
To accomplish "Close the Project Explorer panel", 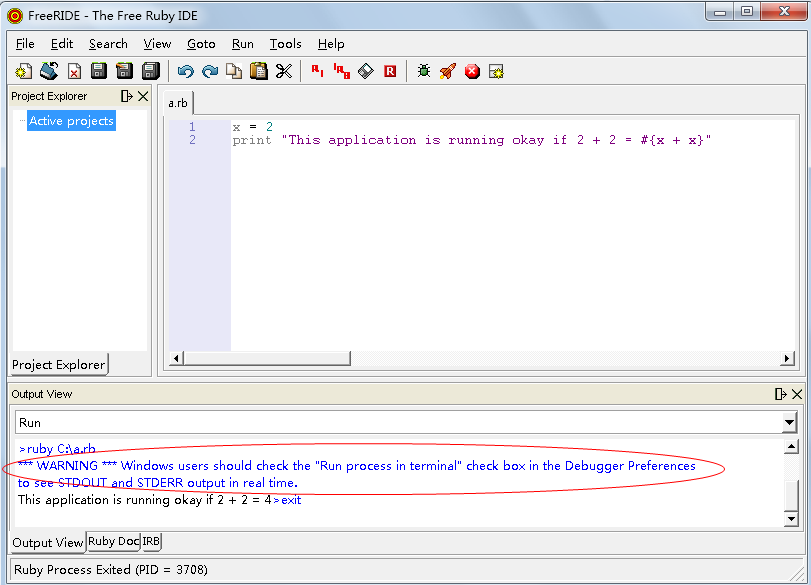I will point(143,96).
